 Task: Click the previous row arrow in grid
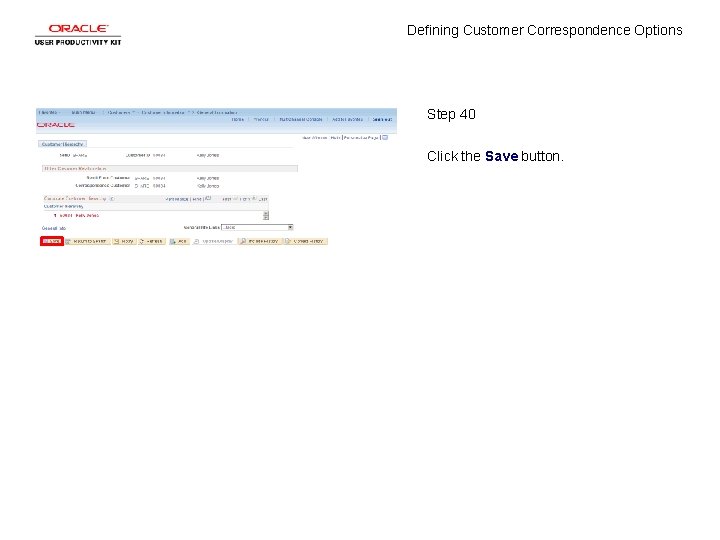(235, 199)
